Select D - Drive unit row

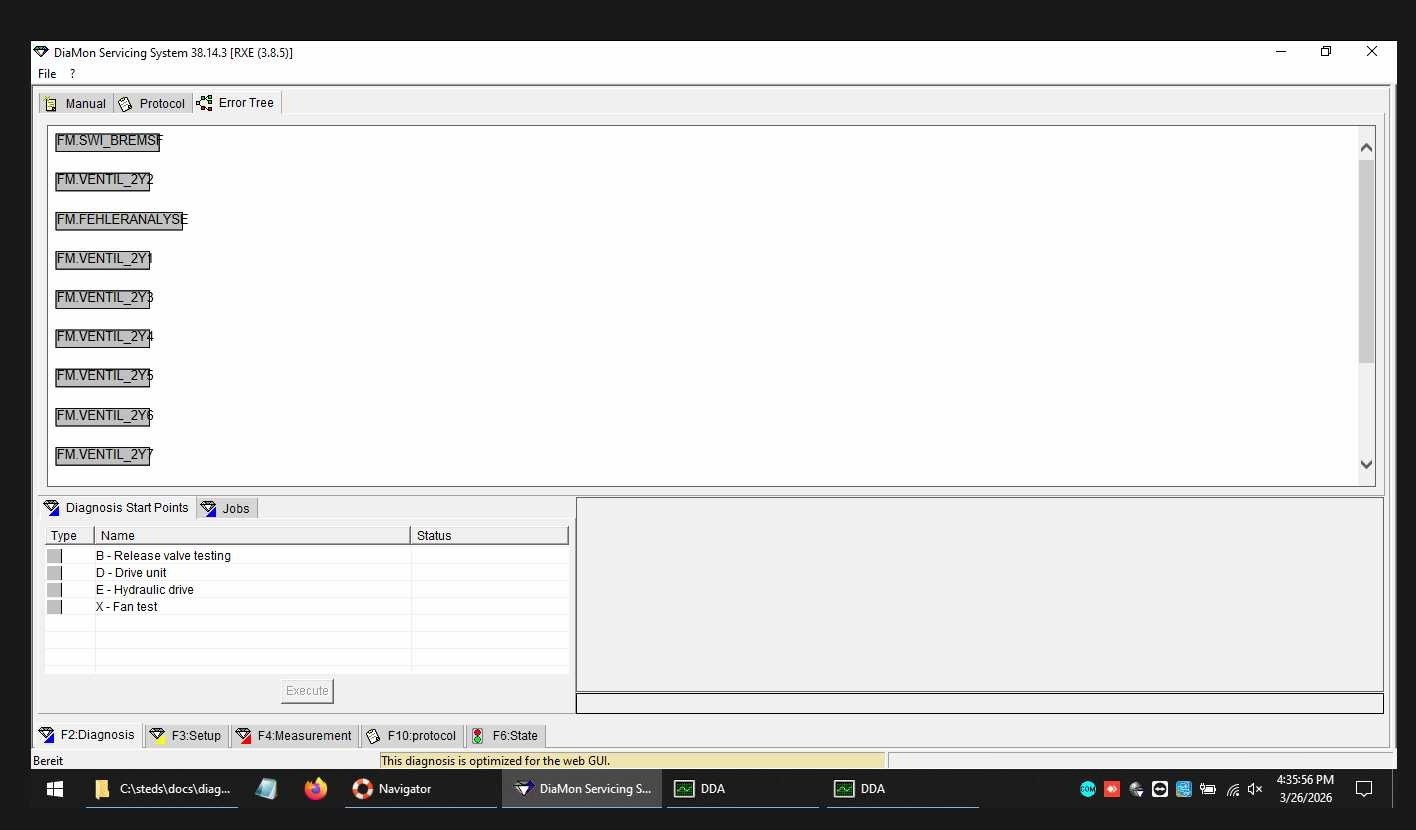tap(306, 572)
